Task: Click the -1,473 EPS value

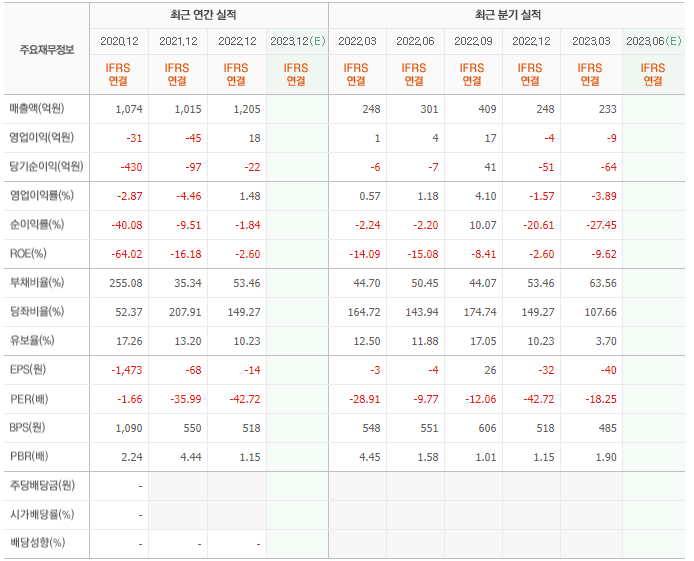Action: point(127,370)
